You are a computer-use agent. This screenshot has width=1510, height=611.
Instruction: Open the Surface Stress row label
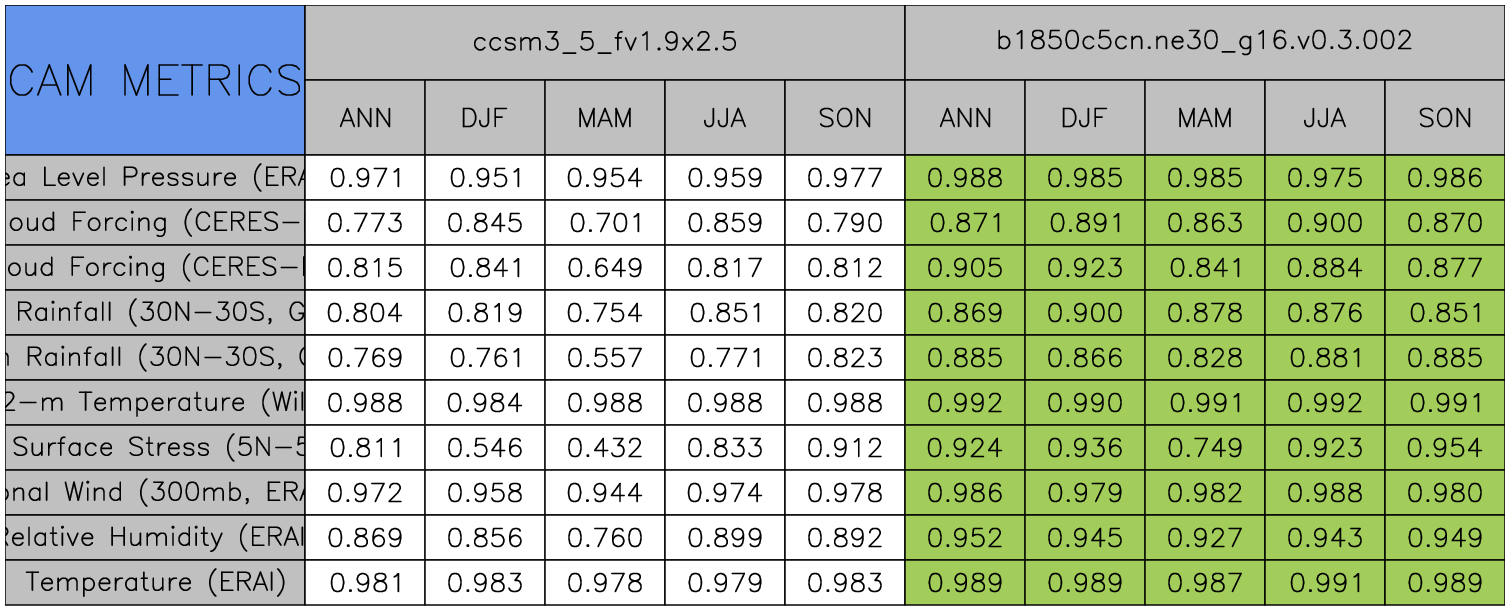tap(155, 447)
